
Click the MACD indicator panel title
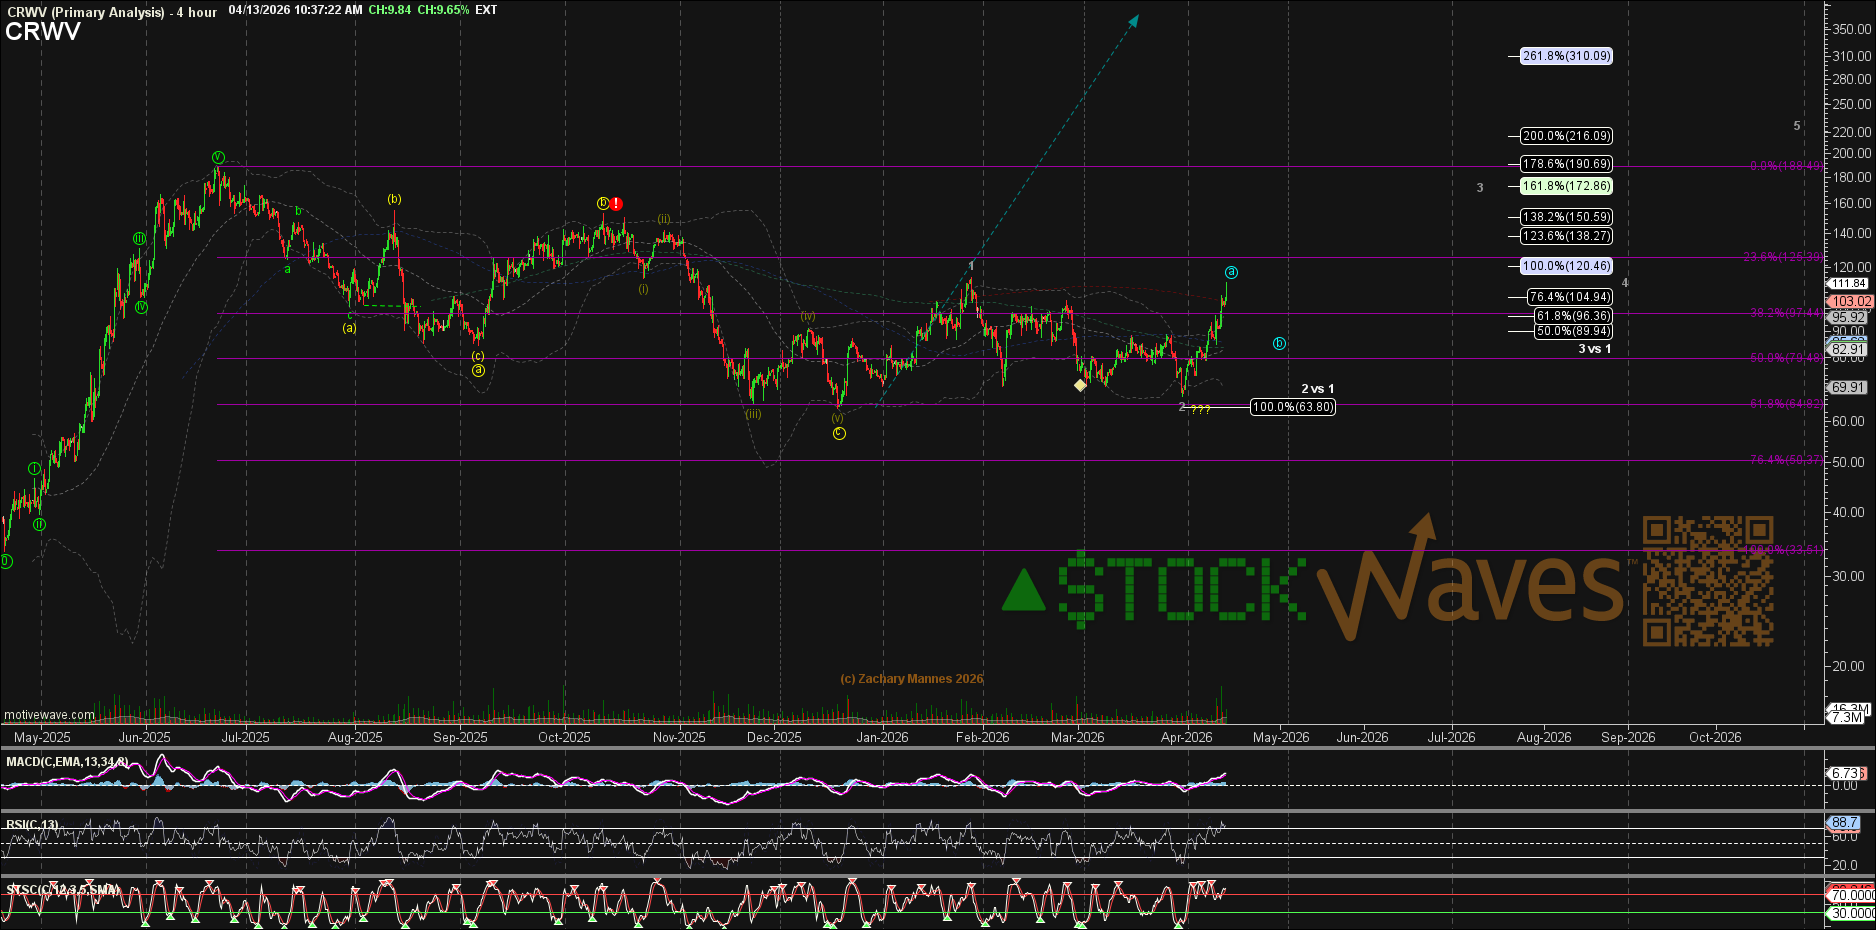coord(66,762)
